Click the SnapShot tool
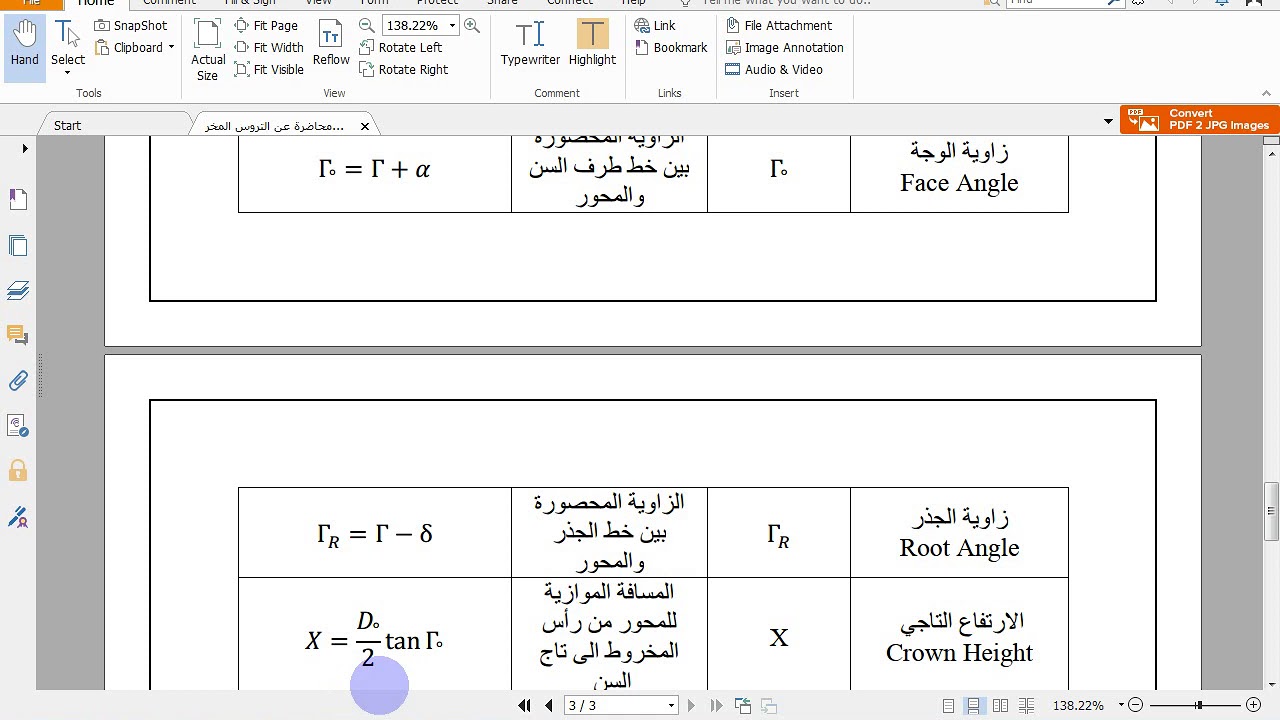Image resolution: width=1280 pixels, height=720 pixels. (x=131, y=25)
